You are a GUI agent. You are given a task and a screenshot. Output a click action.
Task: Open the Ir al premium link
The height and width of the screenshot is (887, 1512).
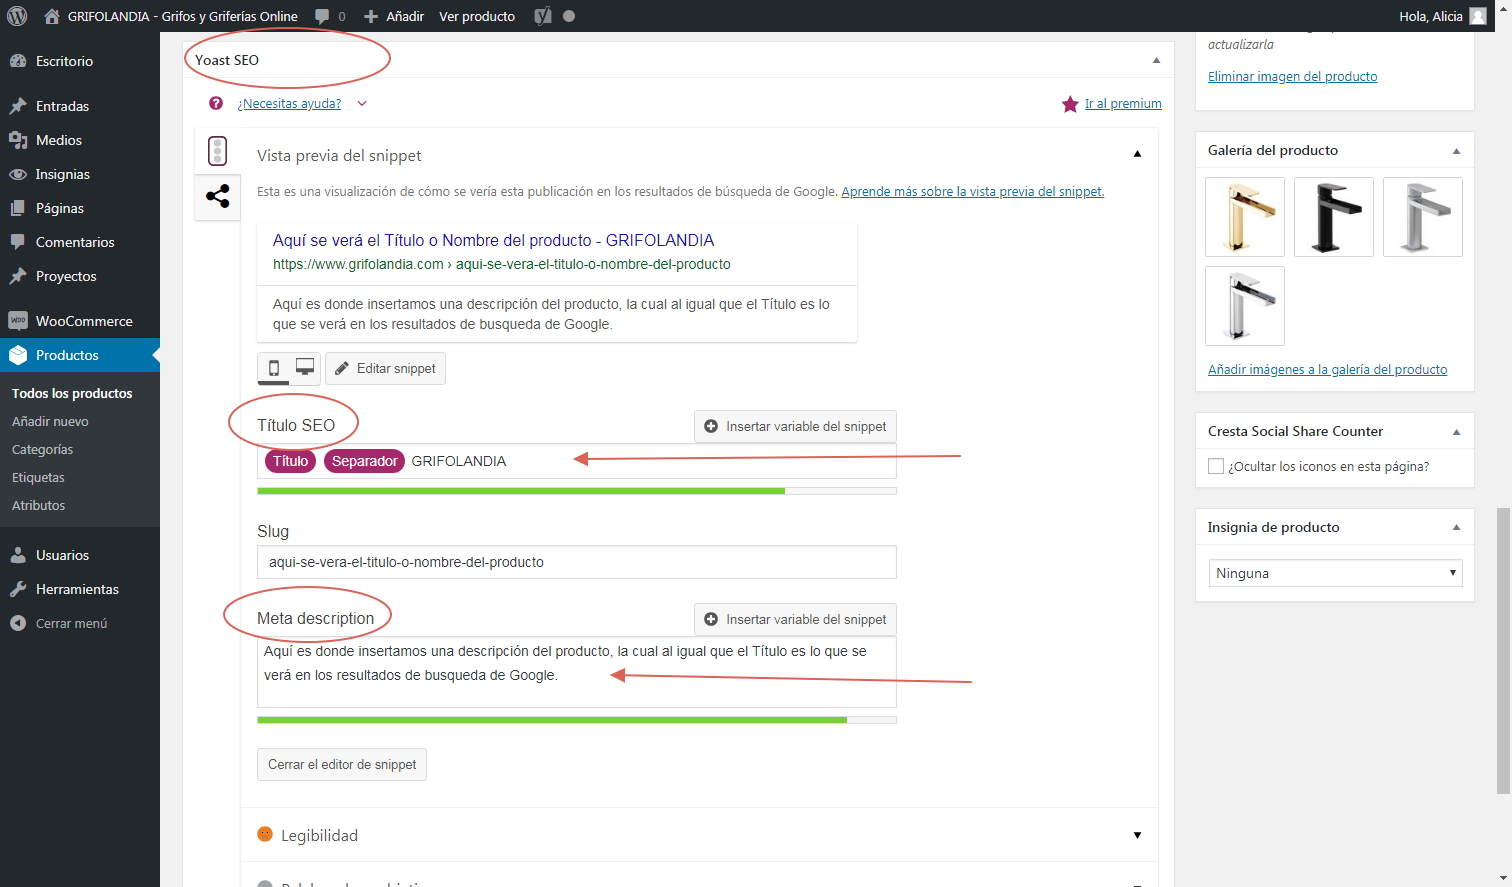point(1123,103)
